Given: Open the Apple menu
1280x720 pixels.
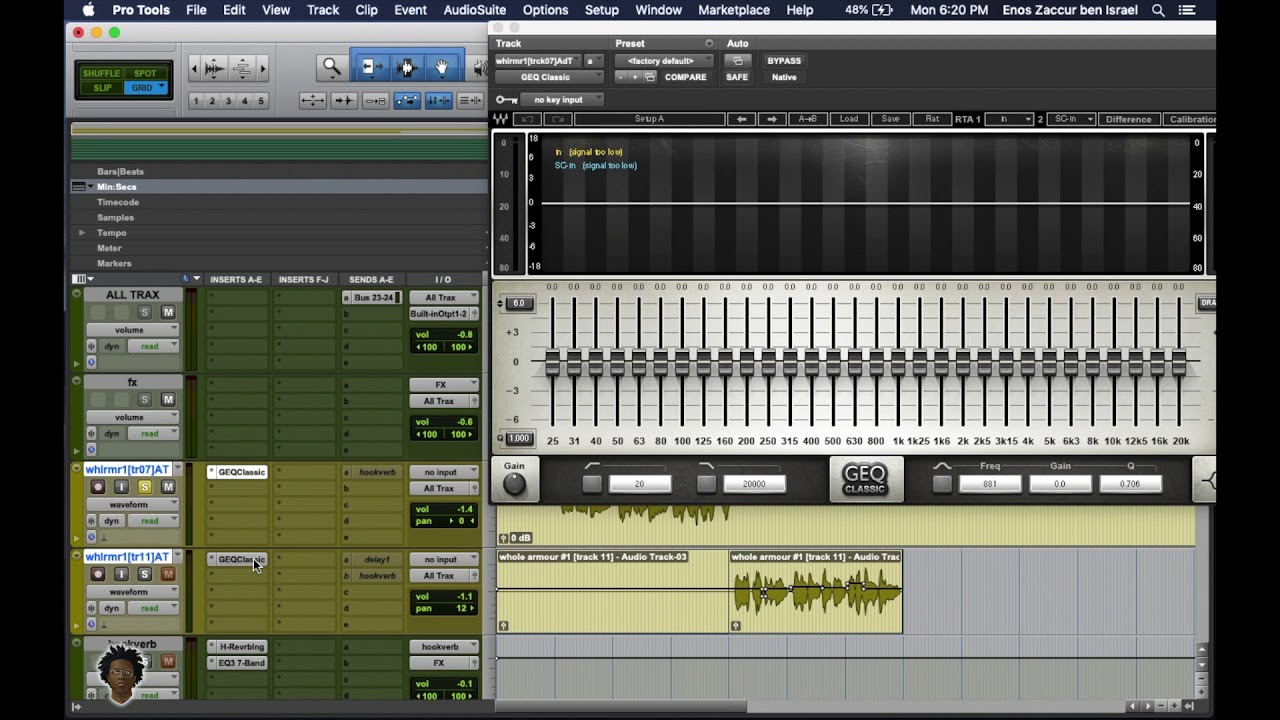Looking at the screenshot, I should coord(88,10).
